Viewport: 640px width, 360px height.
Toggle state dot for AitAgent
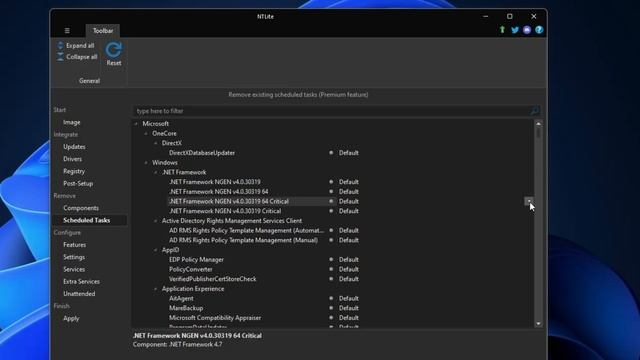pos(331,298)
